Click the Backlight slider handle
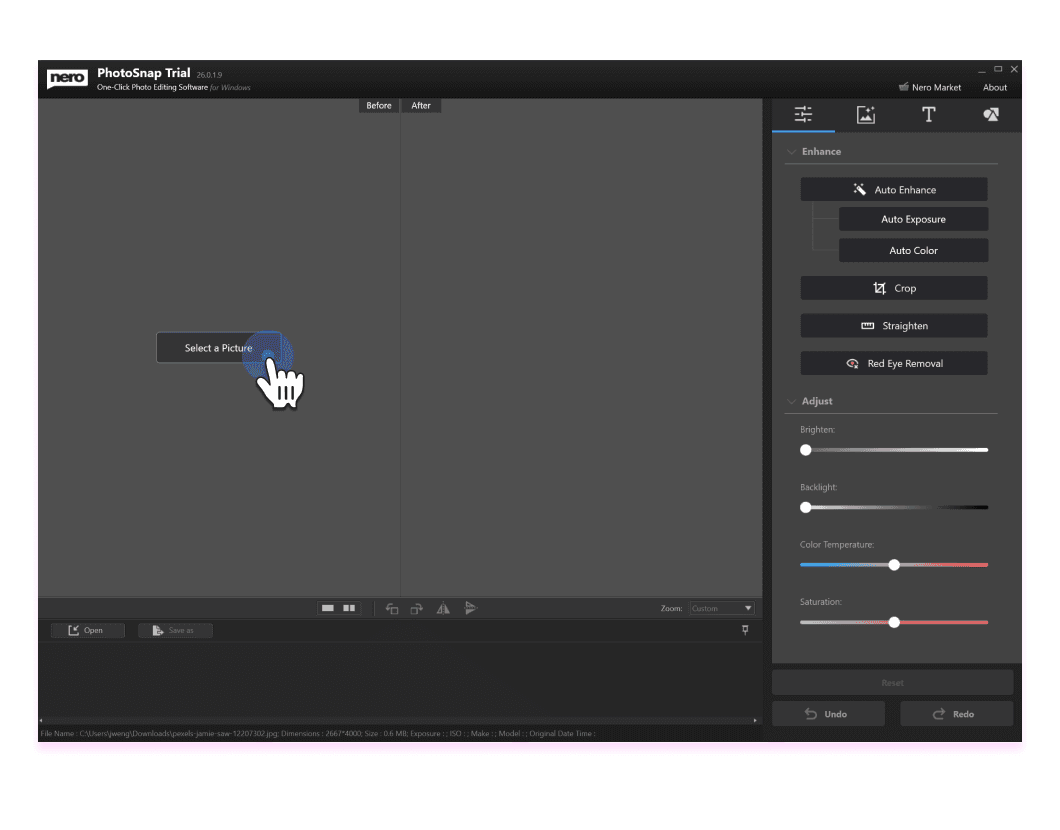 806,508
